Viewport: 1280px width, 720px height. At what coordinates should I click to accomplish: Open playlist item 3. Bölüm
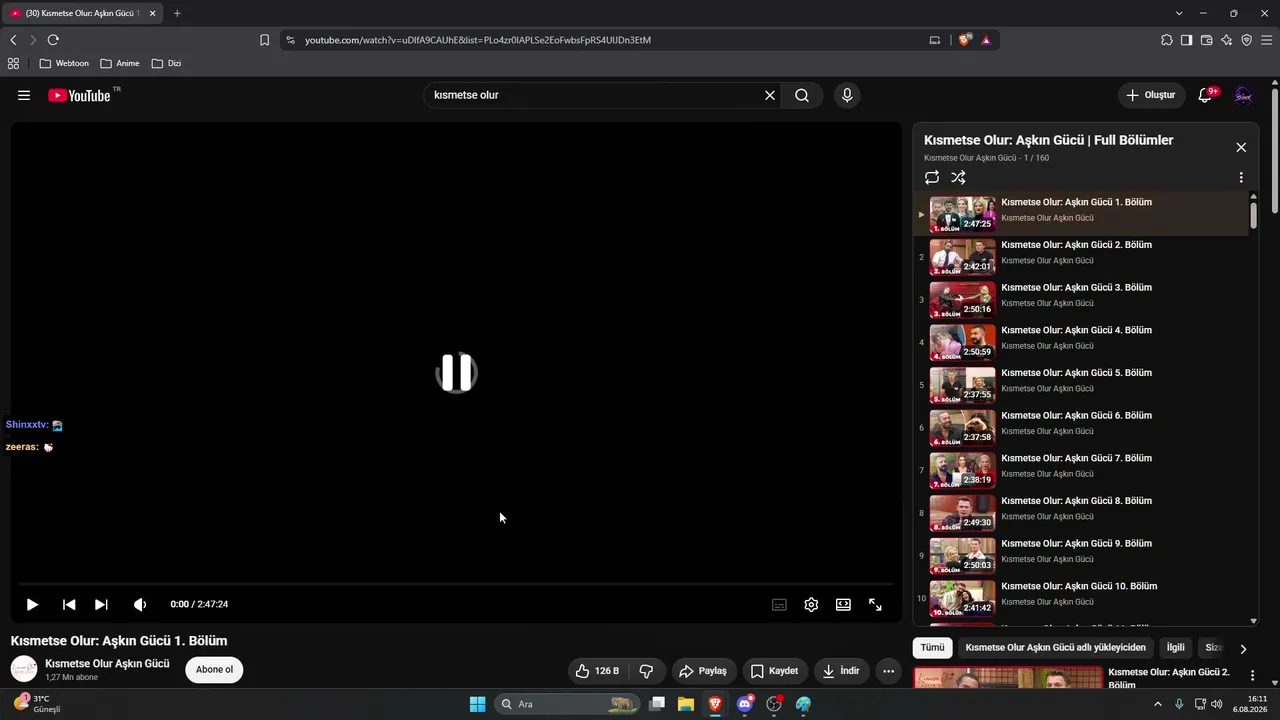pyautogui.click(x=1081, y=300)
